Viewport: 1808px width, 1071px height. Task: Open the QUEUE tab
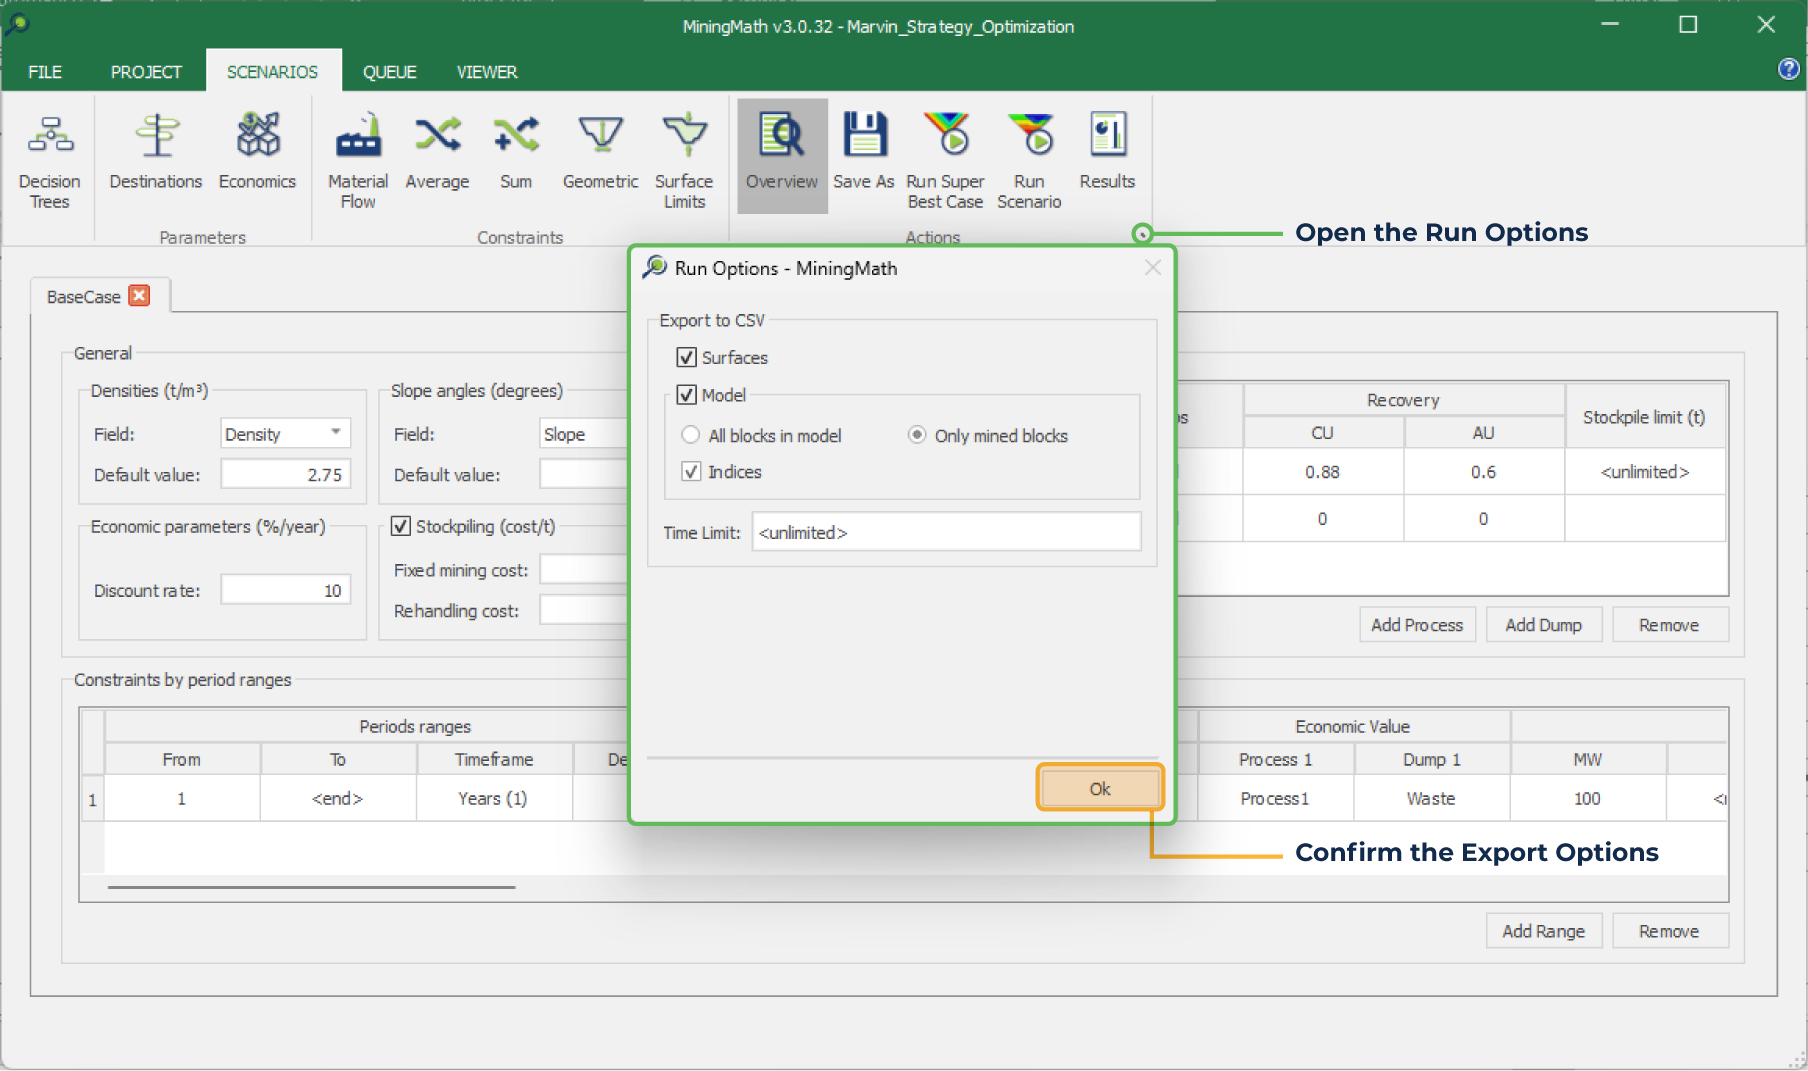tap(389, 72)
